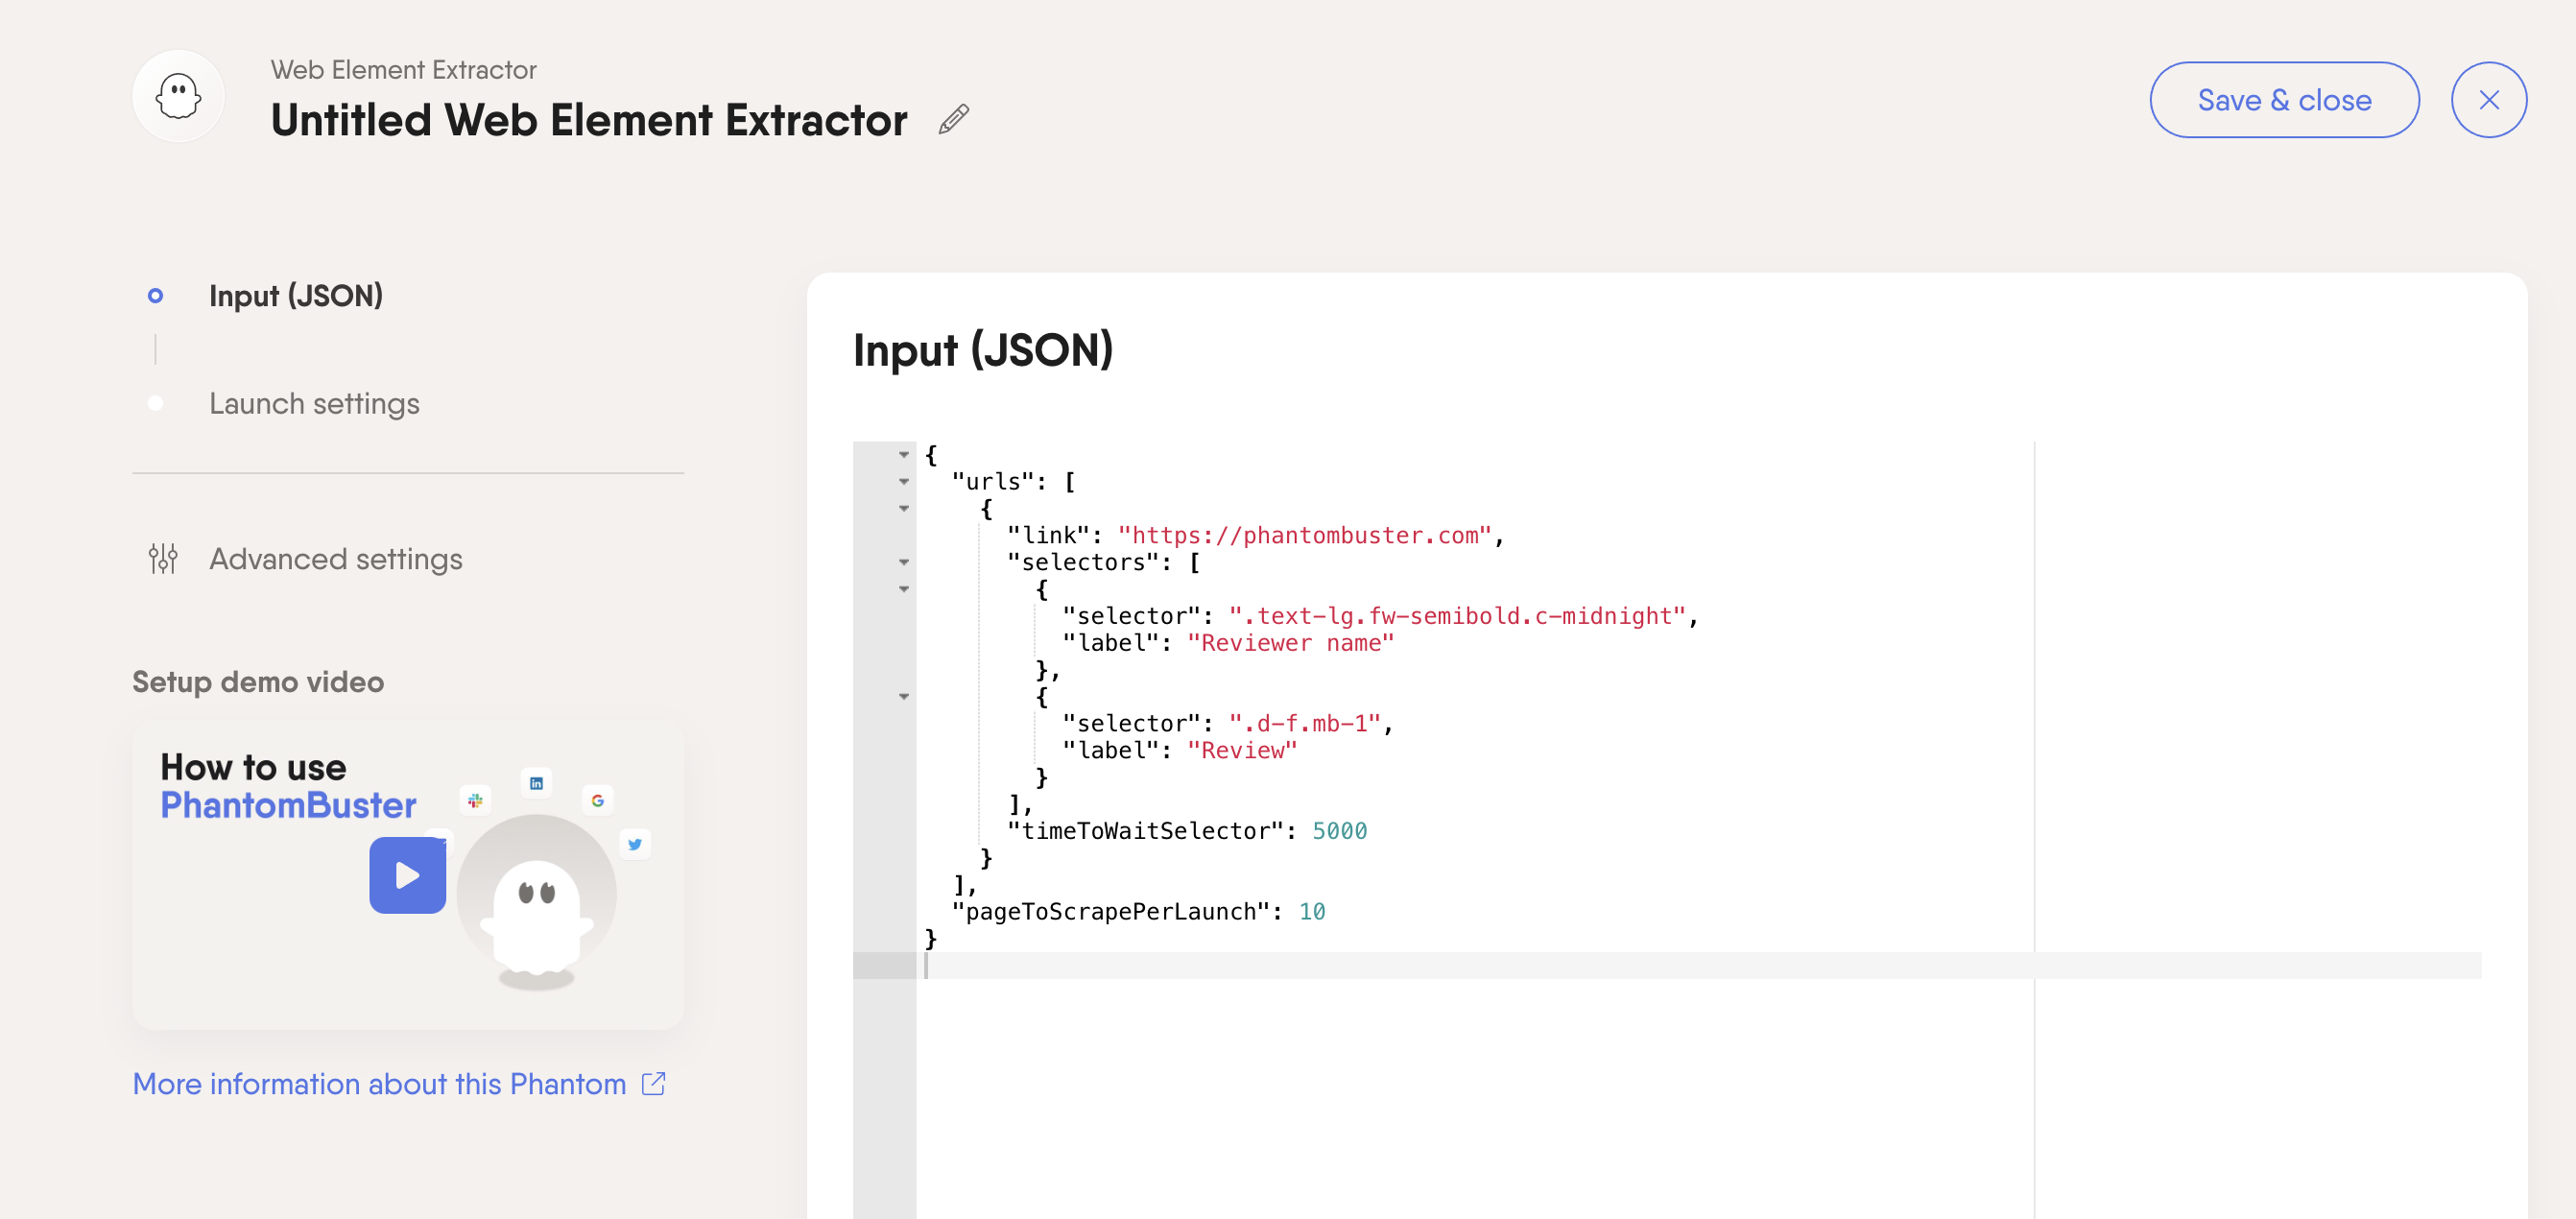Collapse the Reviewer name selector object fold arrow
Viewport: 2576px width, 1219px height.
click(x=904, y=590)
